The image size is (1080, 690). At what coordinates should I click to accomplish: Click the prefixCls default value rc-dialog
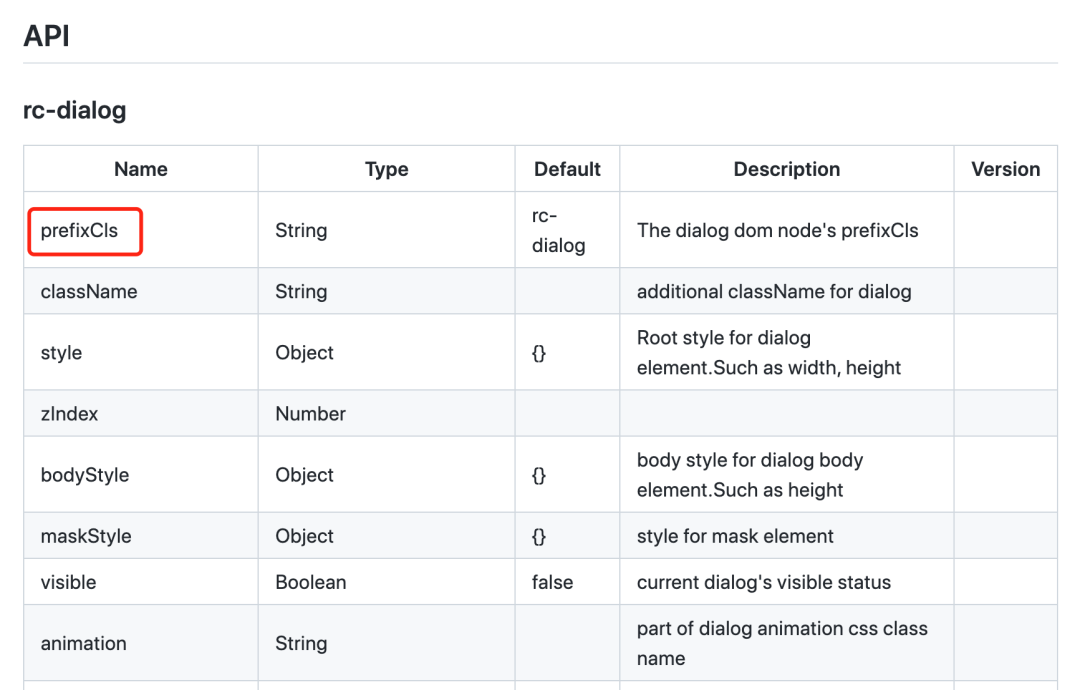558,231
